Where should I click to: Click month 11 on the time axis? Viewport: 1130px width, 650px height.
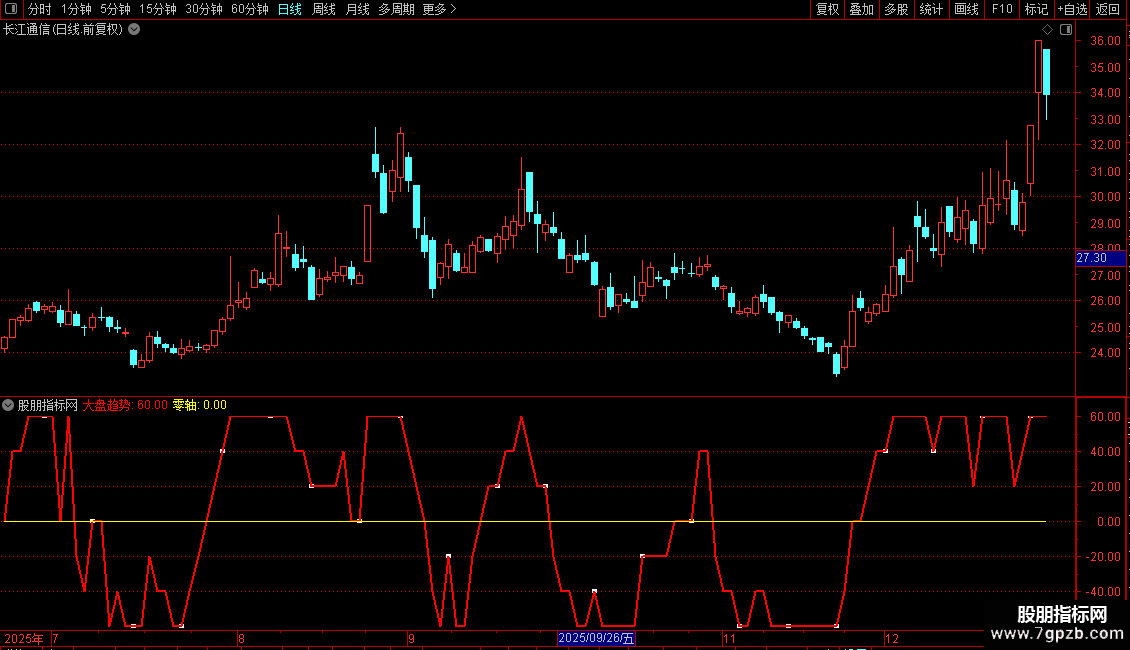coord(729,638)
